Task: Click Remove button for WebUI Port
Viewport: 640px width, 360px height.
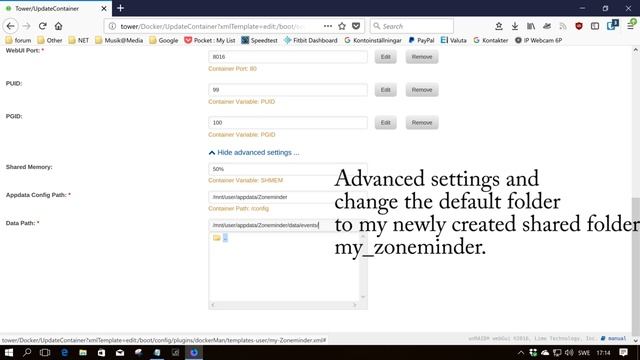Action: point(422,57)
